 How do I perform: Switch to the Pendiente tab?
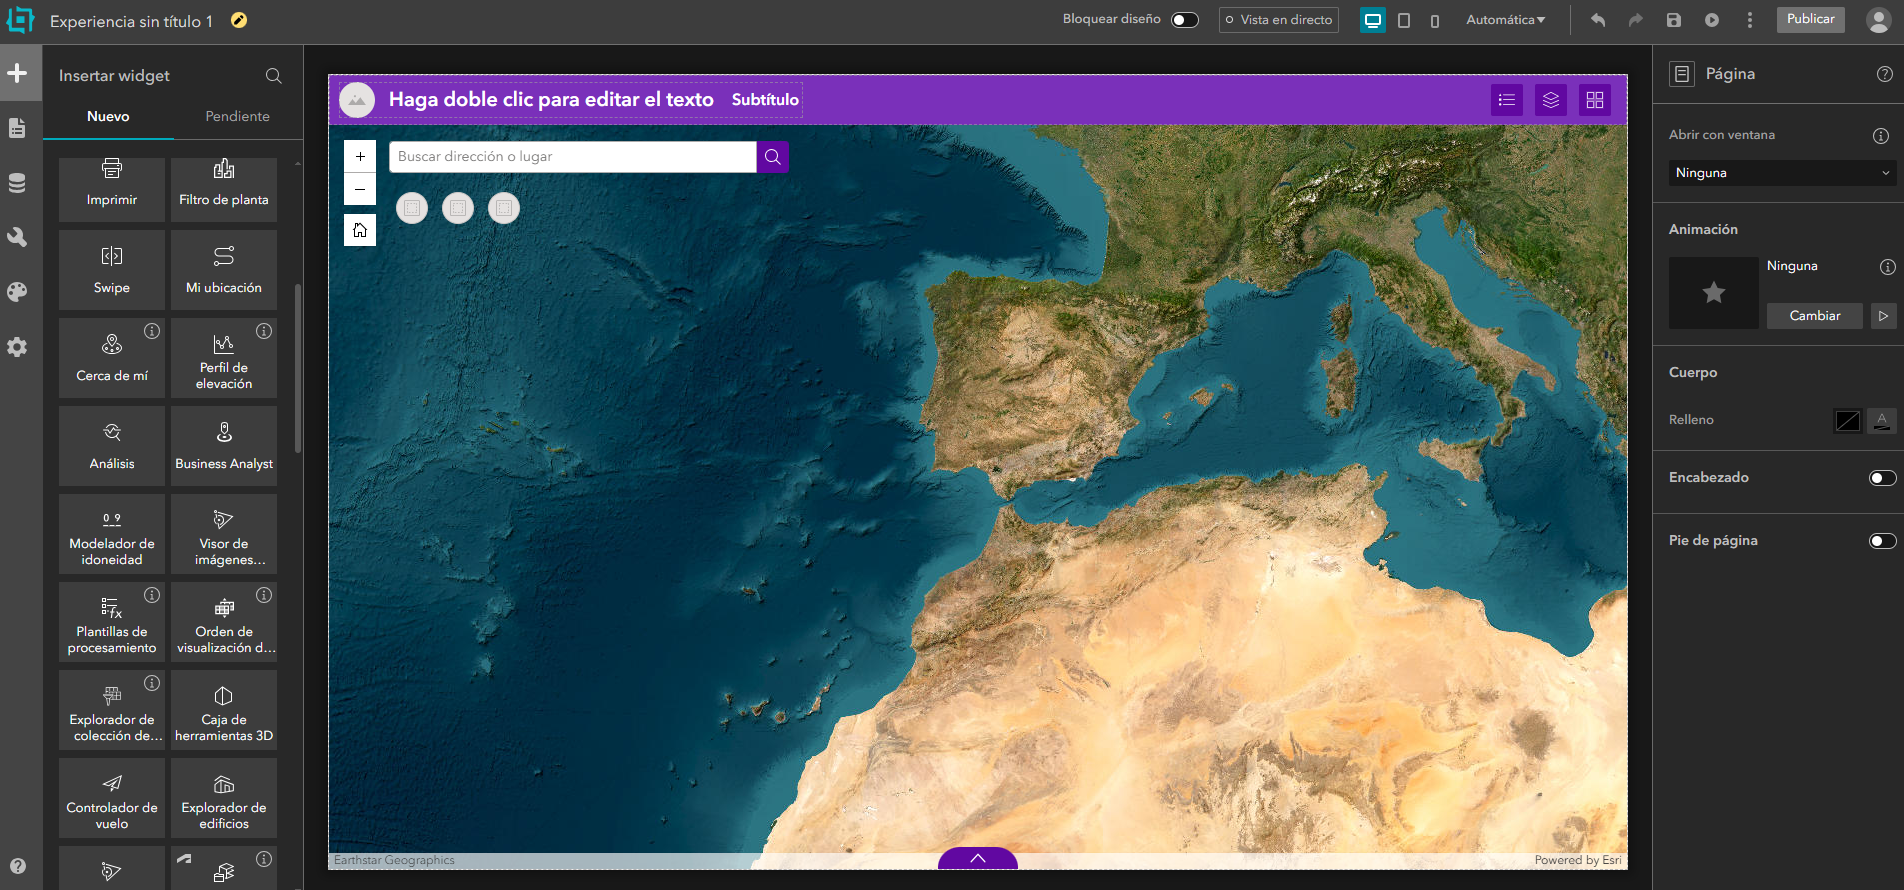tap(237, 116)
